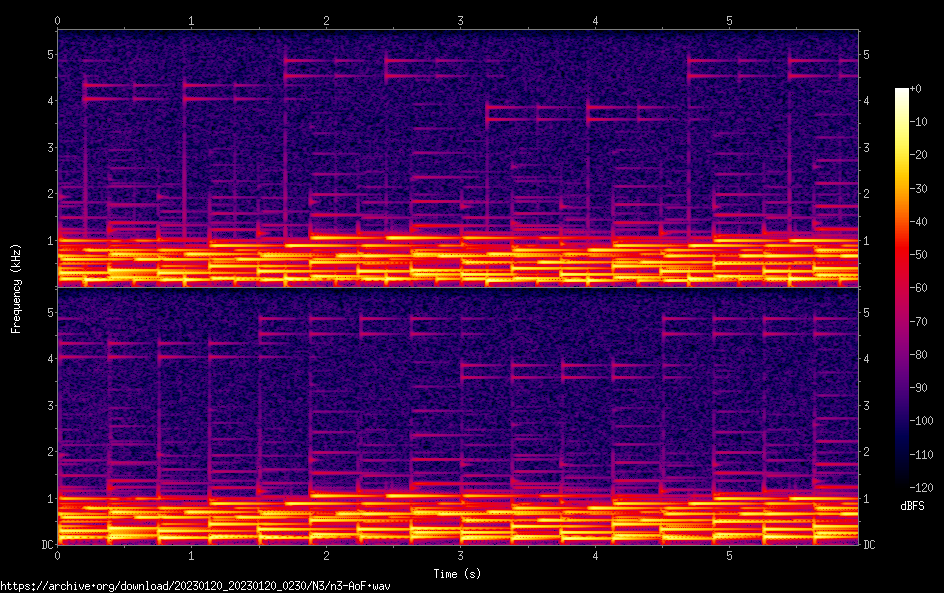
Task: Click the 3-second tick on the bottom time axis
Action: tap(460, 555)
